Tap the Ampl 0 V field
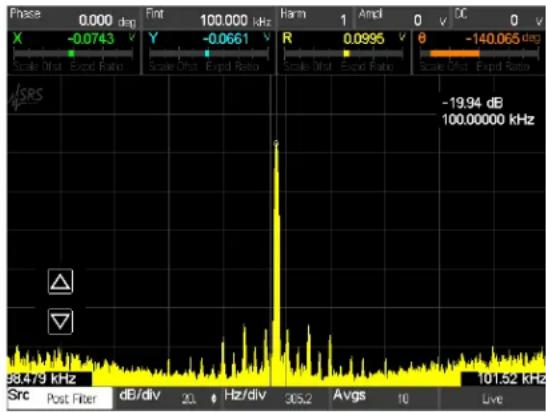Screen dimensions: 546x412 point(403,19)
